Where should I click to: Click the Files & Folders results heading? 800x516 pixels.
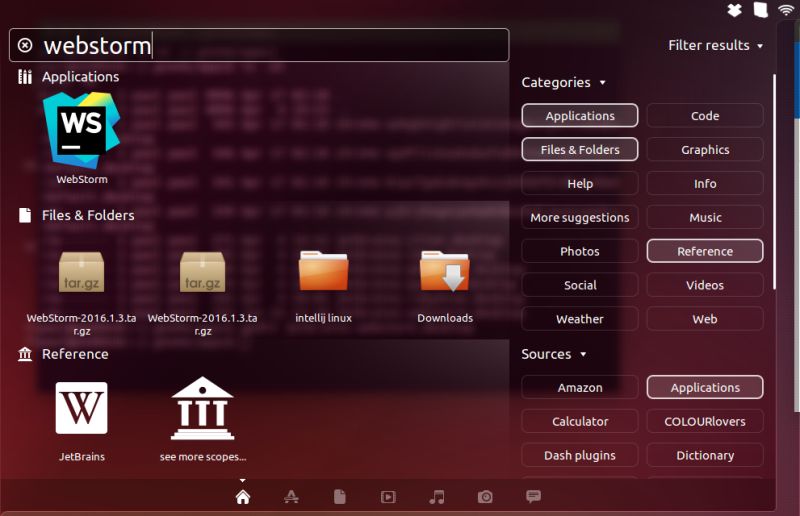click(x=88, y=215)
